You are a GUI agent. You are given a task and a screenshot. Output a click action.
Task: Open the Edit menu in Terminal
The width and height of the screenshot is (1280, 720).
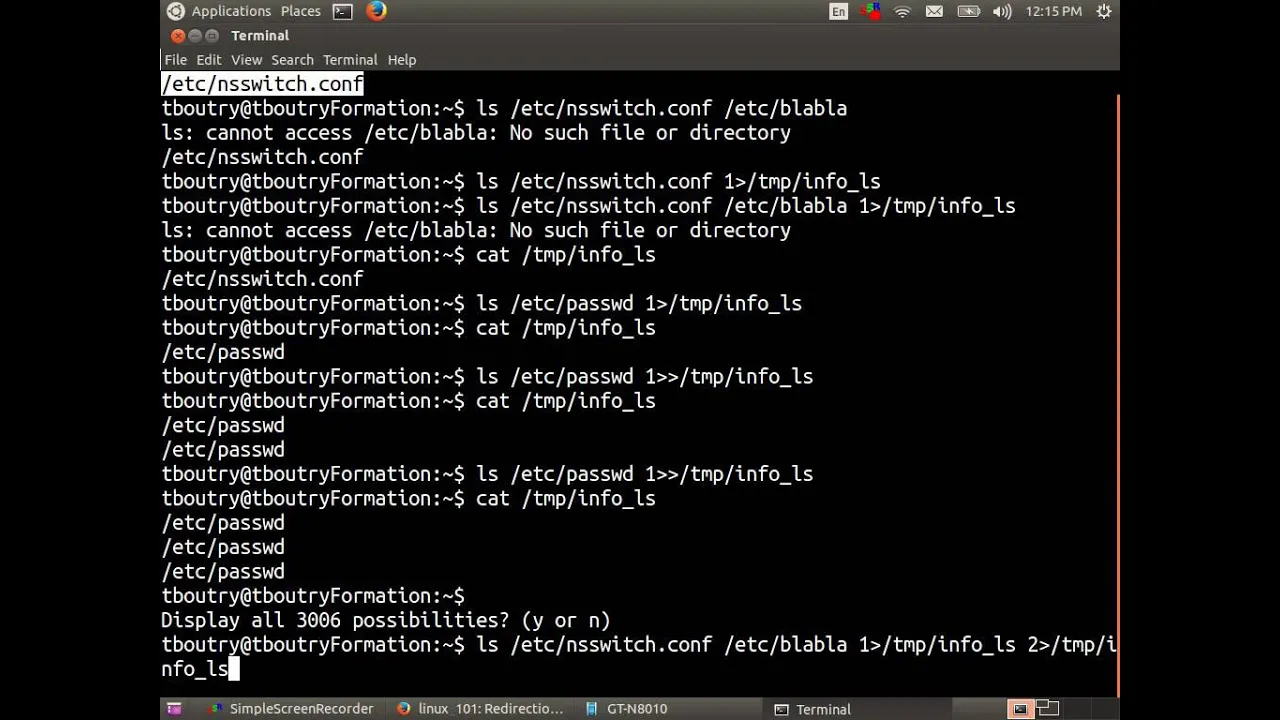209,60
